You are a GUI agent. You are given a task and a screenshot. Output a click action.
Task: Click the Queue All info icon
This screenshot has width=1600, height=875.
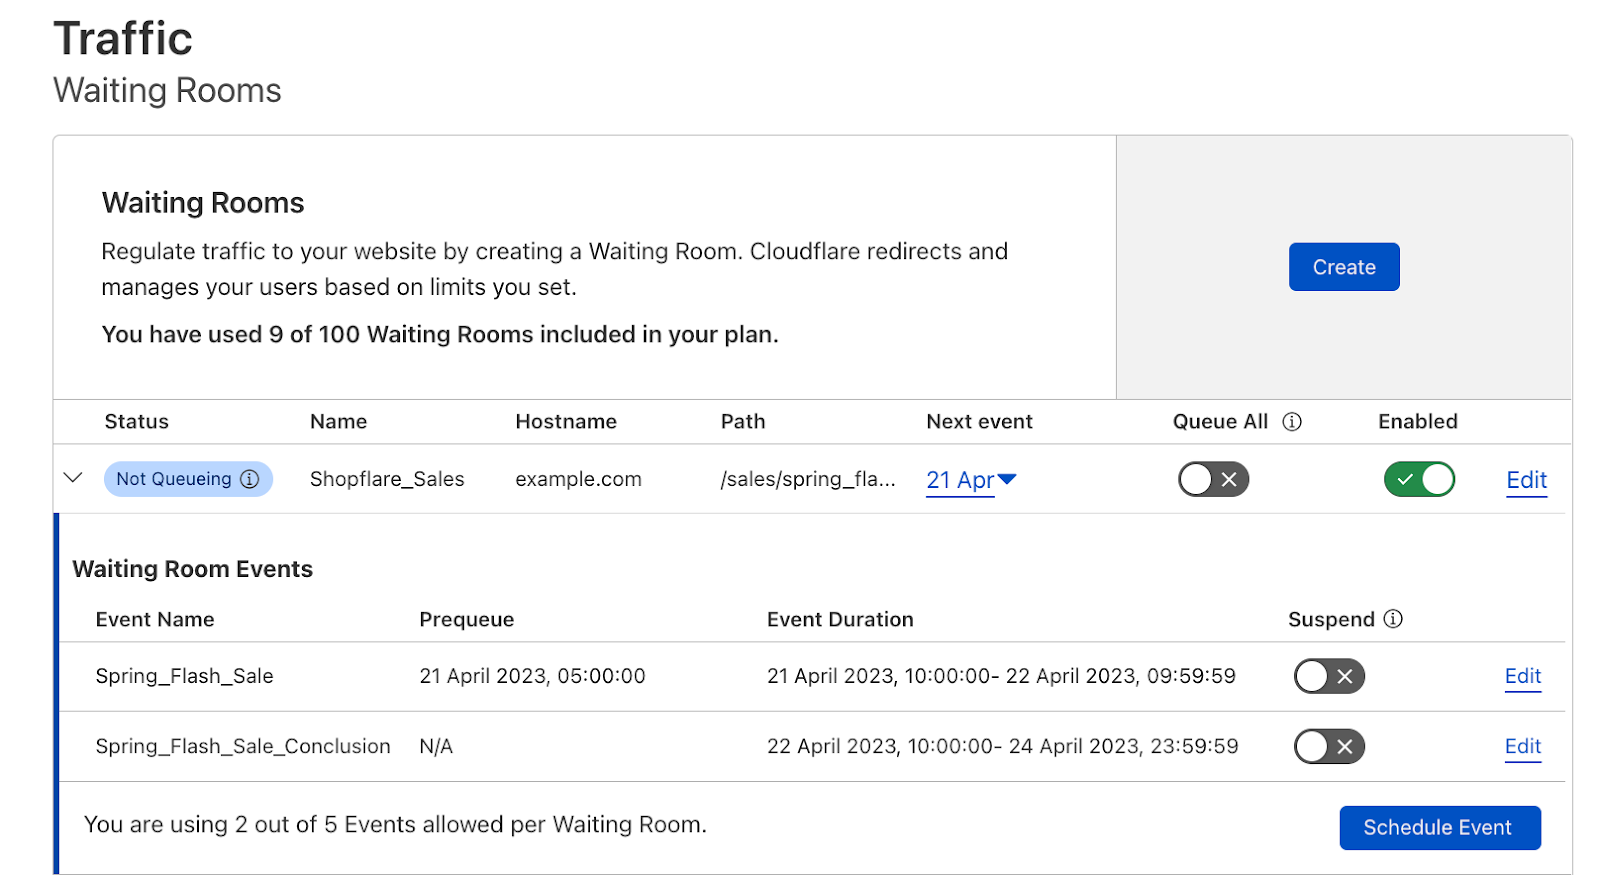coord(1292,422)
